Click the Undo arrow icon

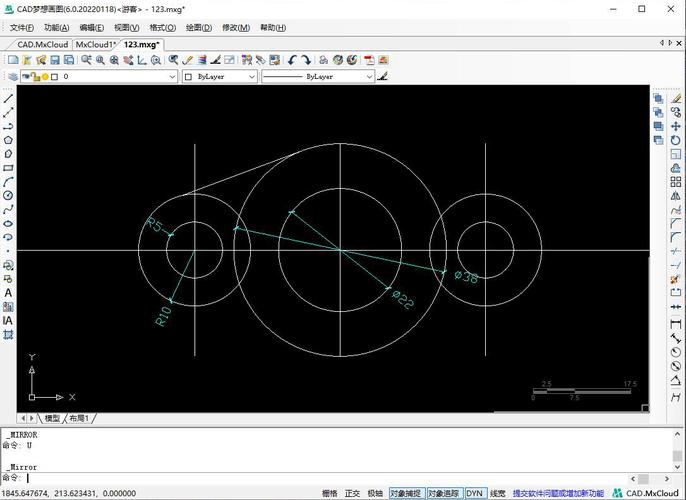point(292,60)
